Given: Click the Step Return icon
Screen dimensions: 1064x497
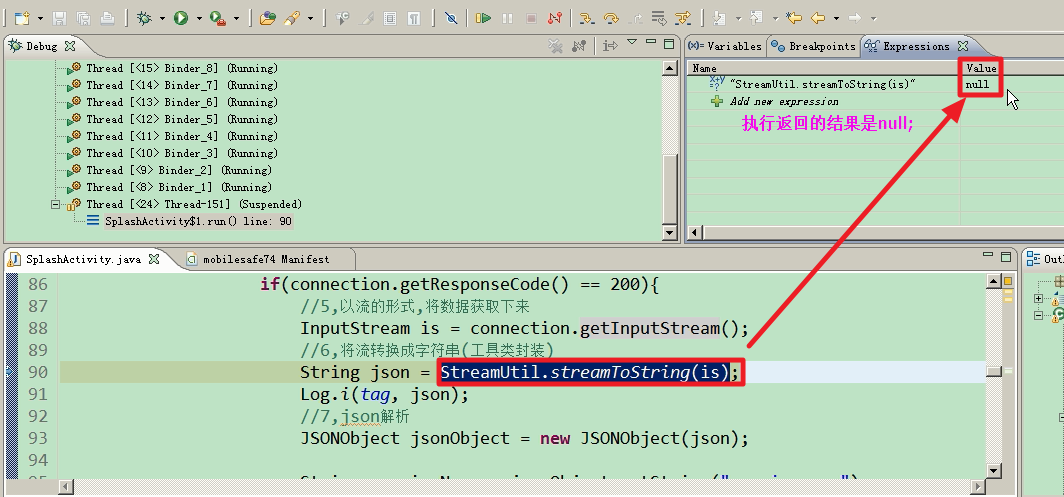Looking at the screenshot, I should [x=634, y=18].
